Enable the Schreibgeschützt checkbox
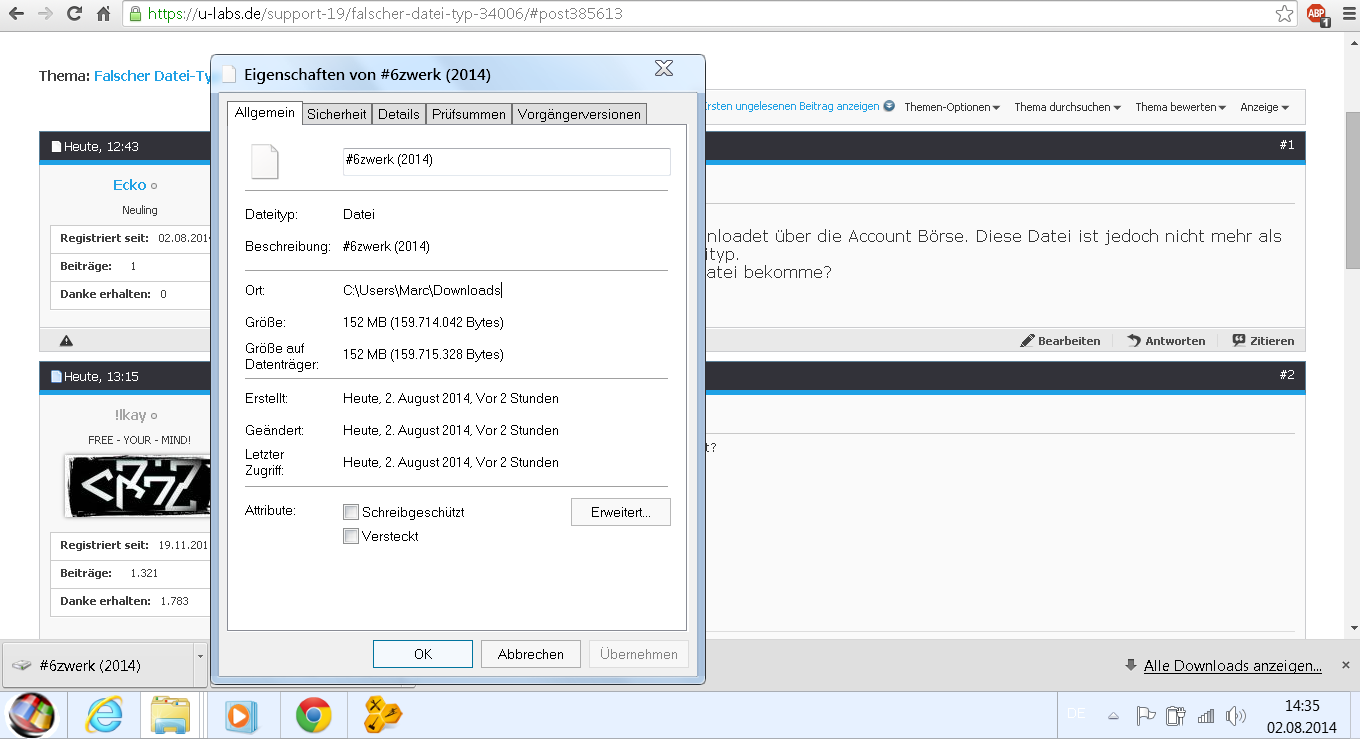 coord(351,512)
